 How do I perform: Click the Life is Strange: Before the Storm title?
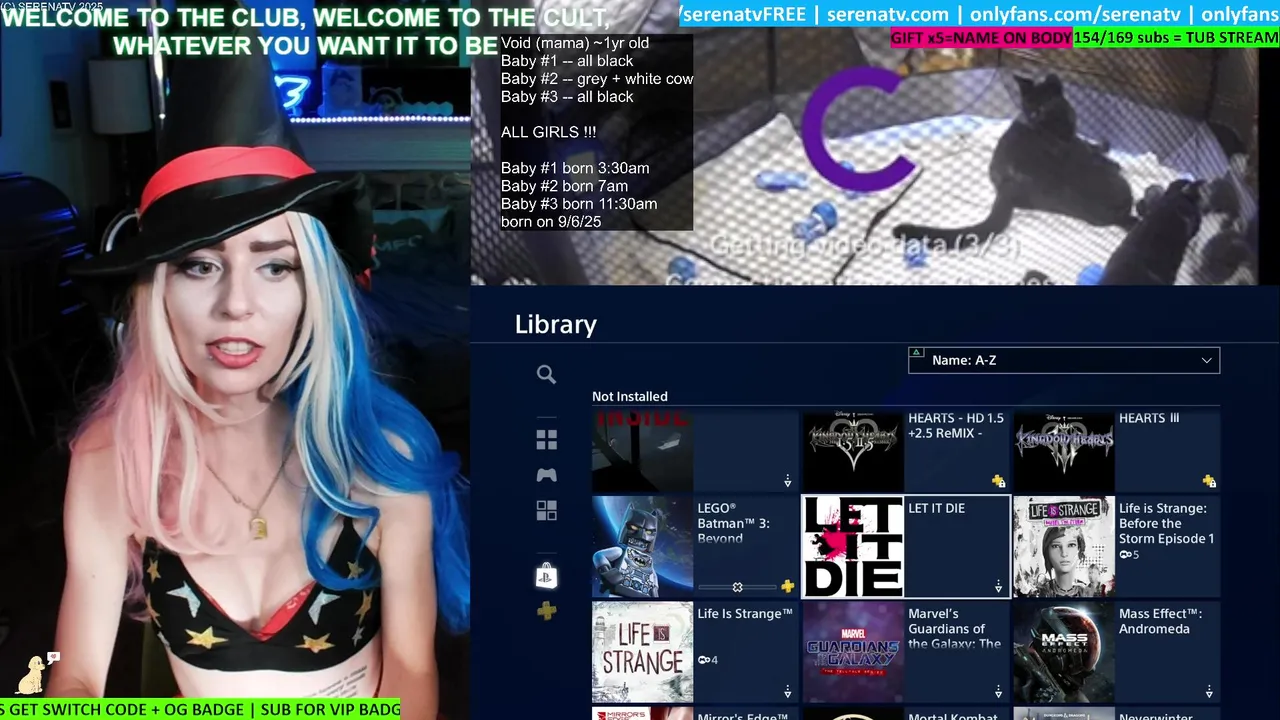click(x=1167, y=523)
